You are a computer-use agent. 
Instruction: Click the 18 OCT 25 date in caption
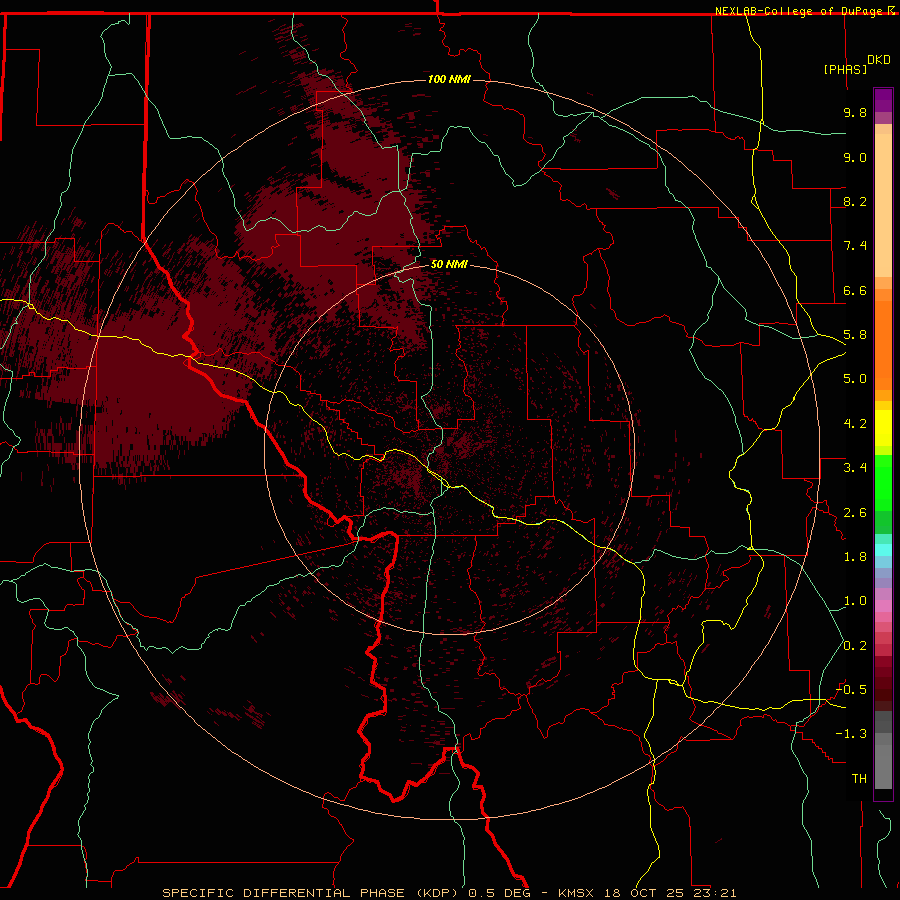[x=645, y=893]
